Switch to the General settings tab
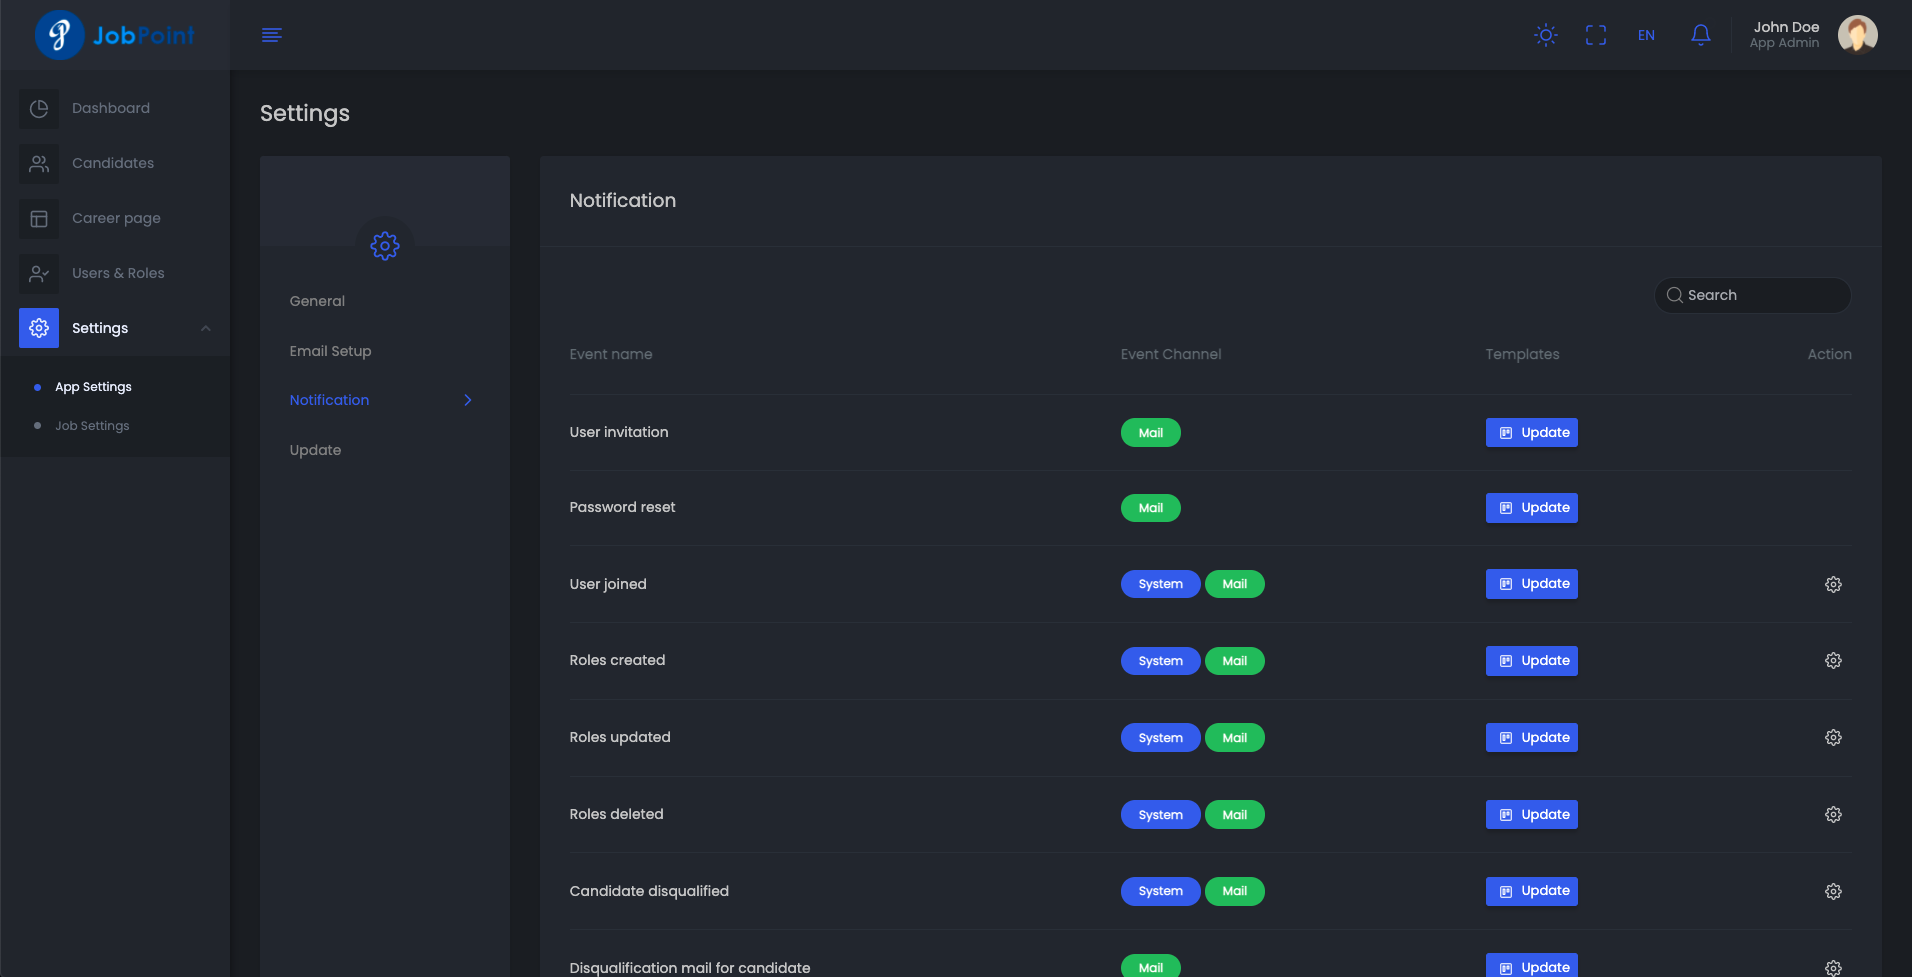 point(317,301)
